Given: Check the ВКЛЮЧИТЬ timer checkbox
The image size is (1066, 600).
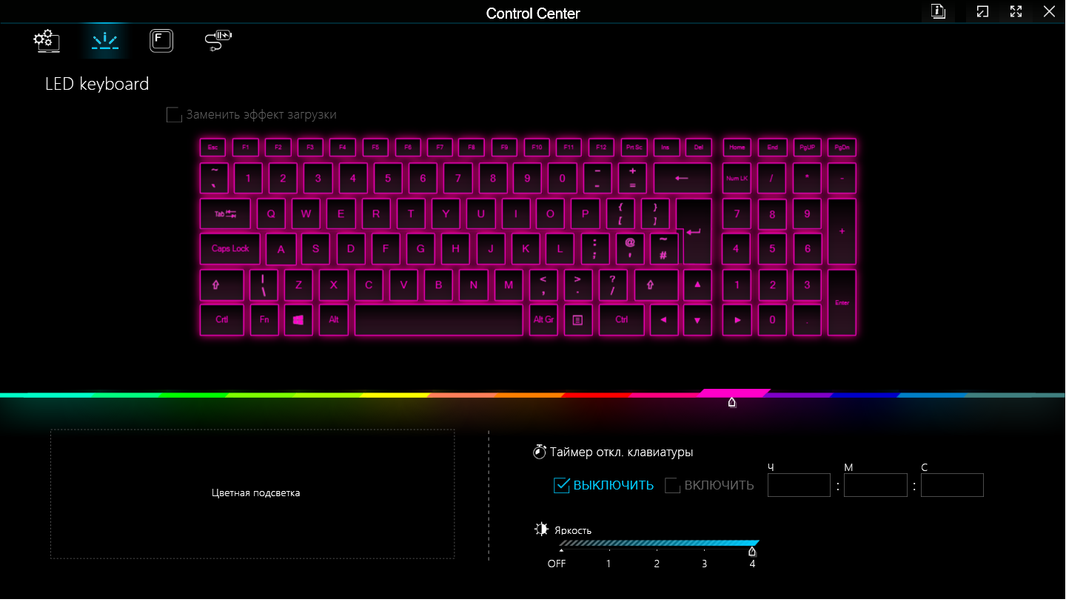Looking at the screenshot, I should coord(673,485).
